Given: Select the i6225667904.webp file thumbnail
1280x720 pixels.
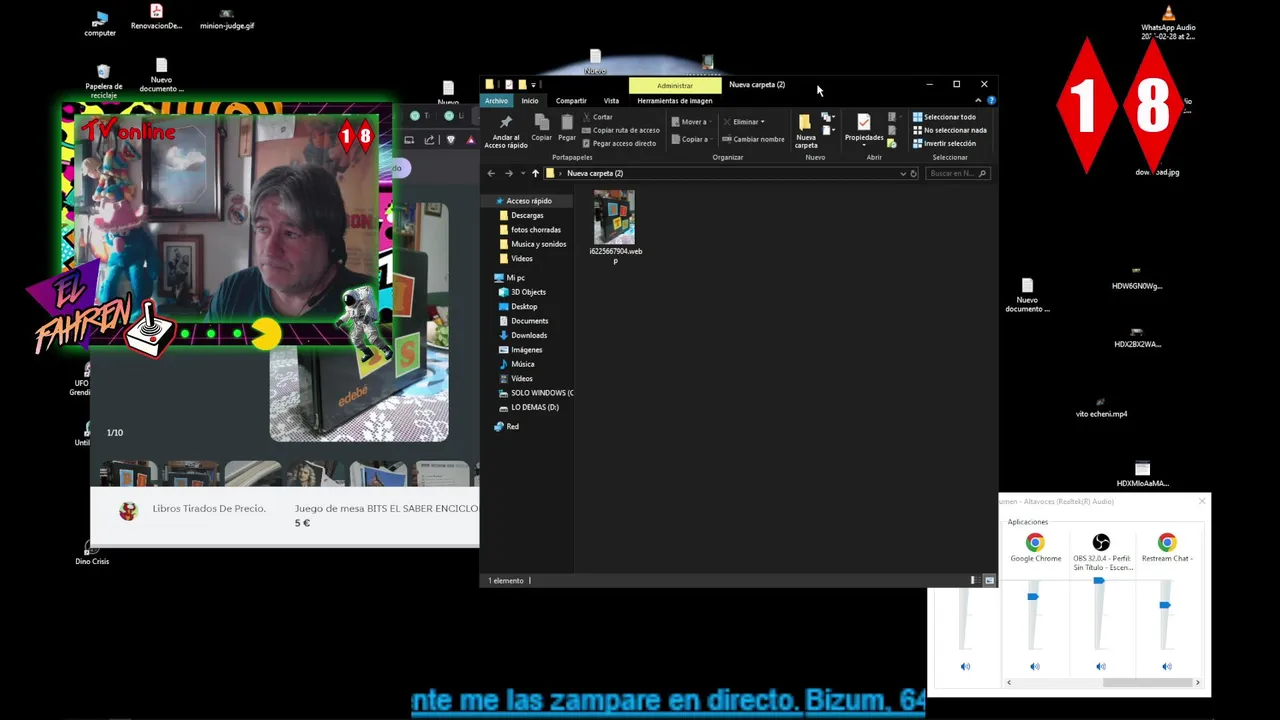Looking at the screenshot, I should point(614,218).
